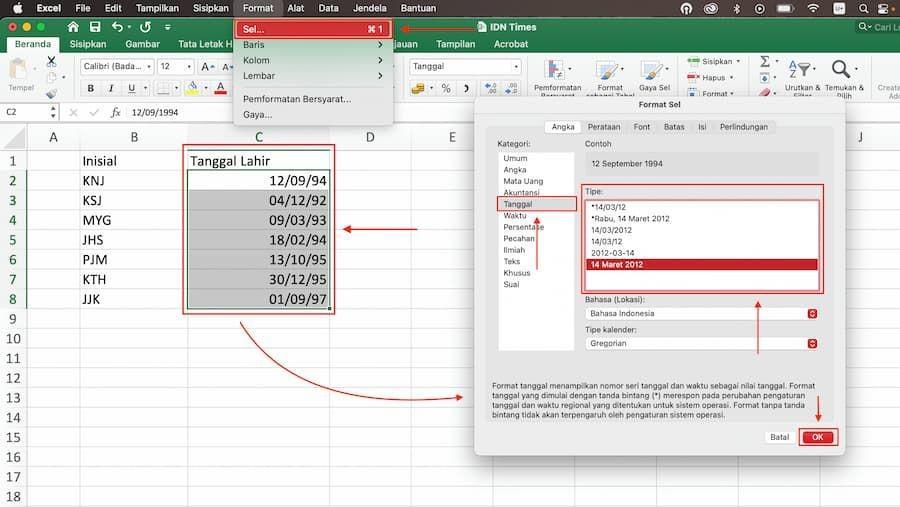Click the Undo arrow icon
Viewport: 900px width, 507px height.
click(x=118, y=27)
